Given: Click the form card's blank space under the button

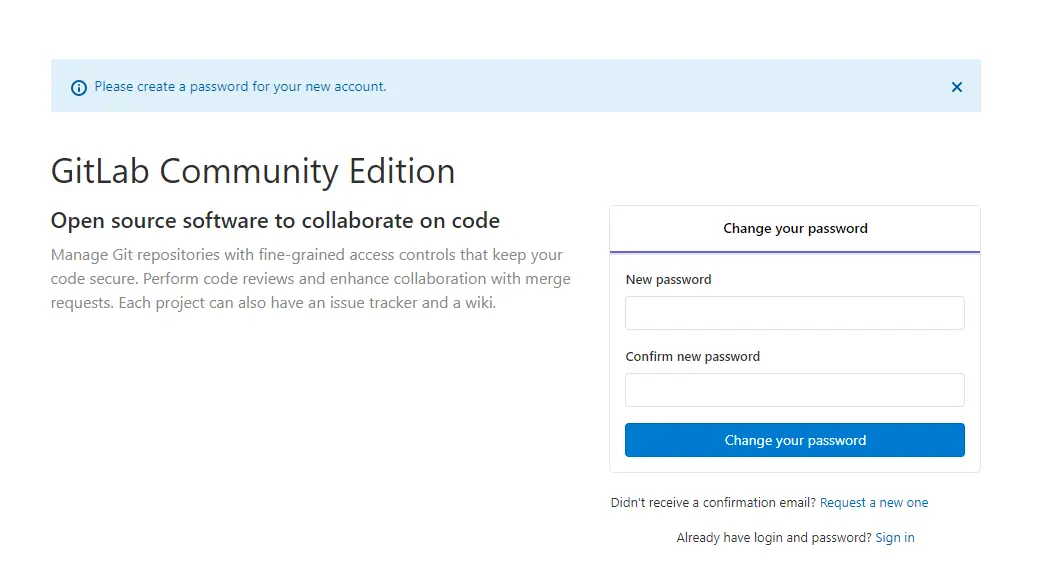Looking at the screenshot, I should tap(795, 465).
